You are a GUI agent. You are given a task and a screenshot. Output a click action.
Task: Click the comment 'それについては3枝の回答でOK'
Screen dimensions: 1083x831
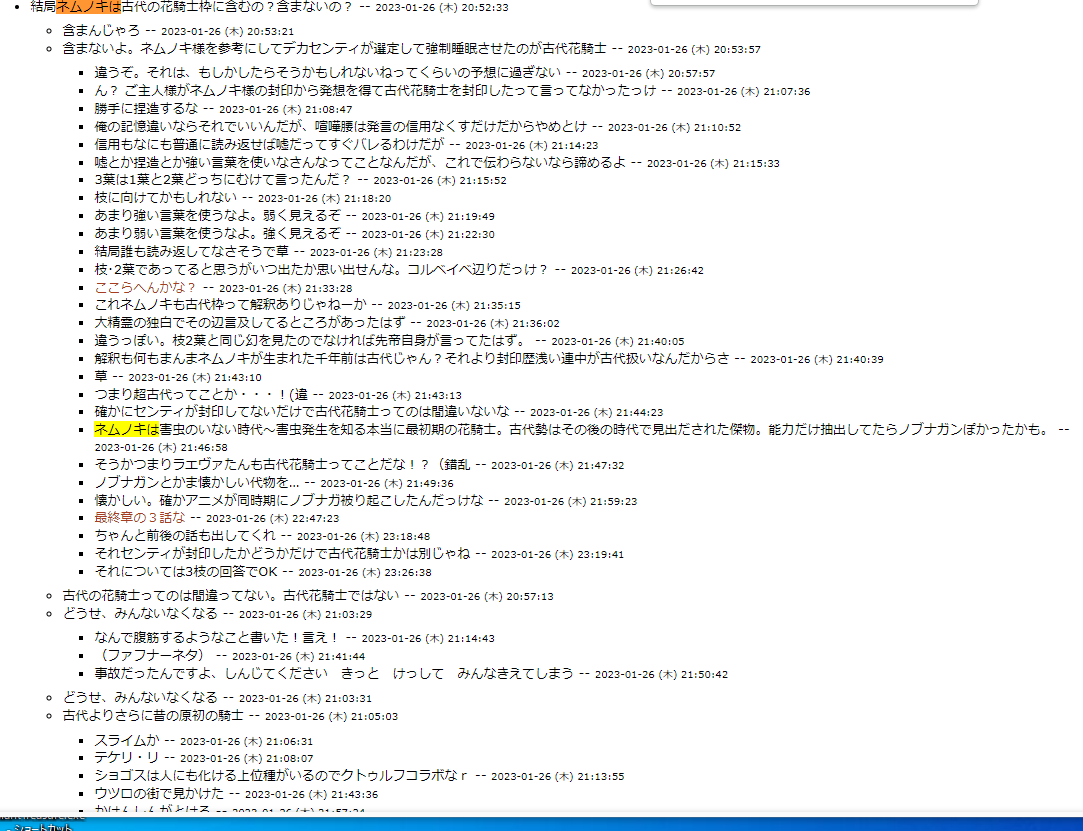[x=186, y=571]
